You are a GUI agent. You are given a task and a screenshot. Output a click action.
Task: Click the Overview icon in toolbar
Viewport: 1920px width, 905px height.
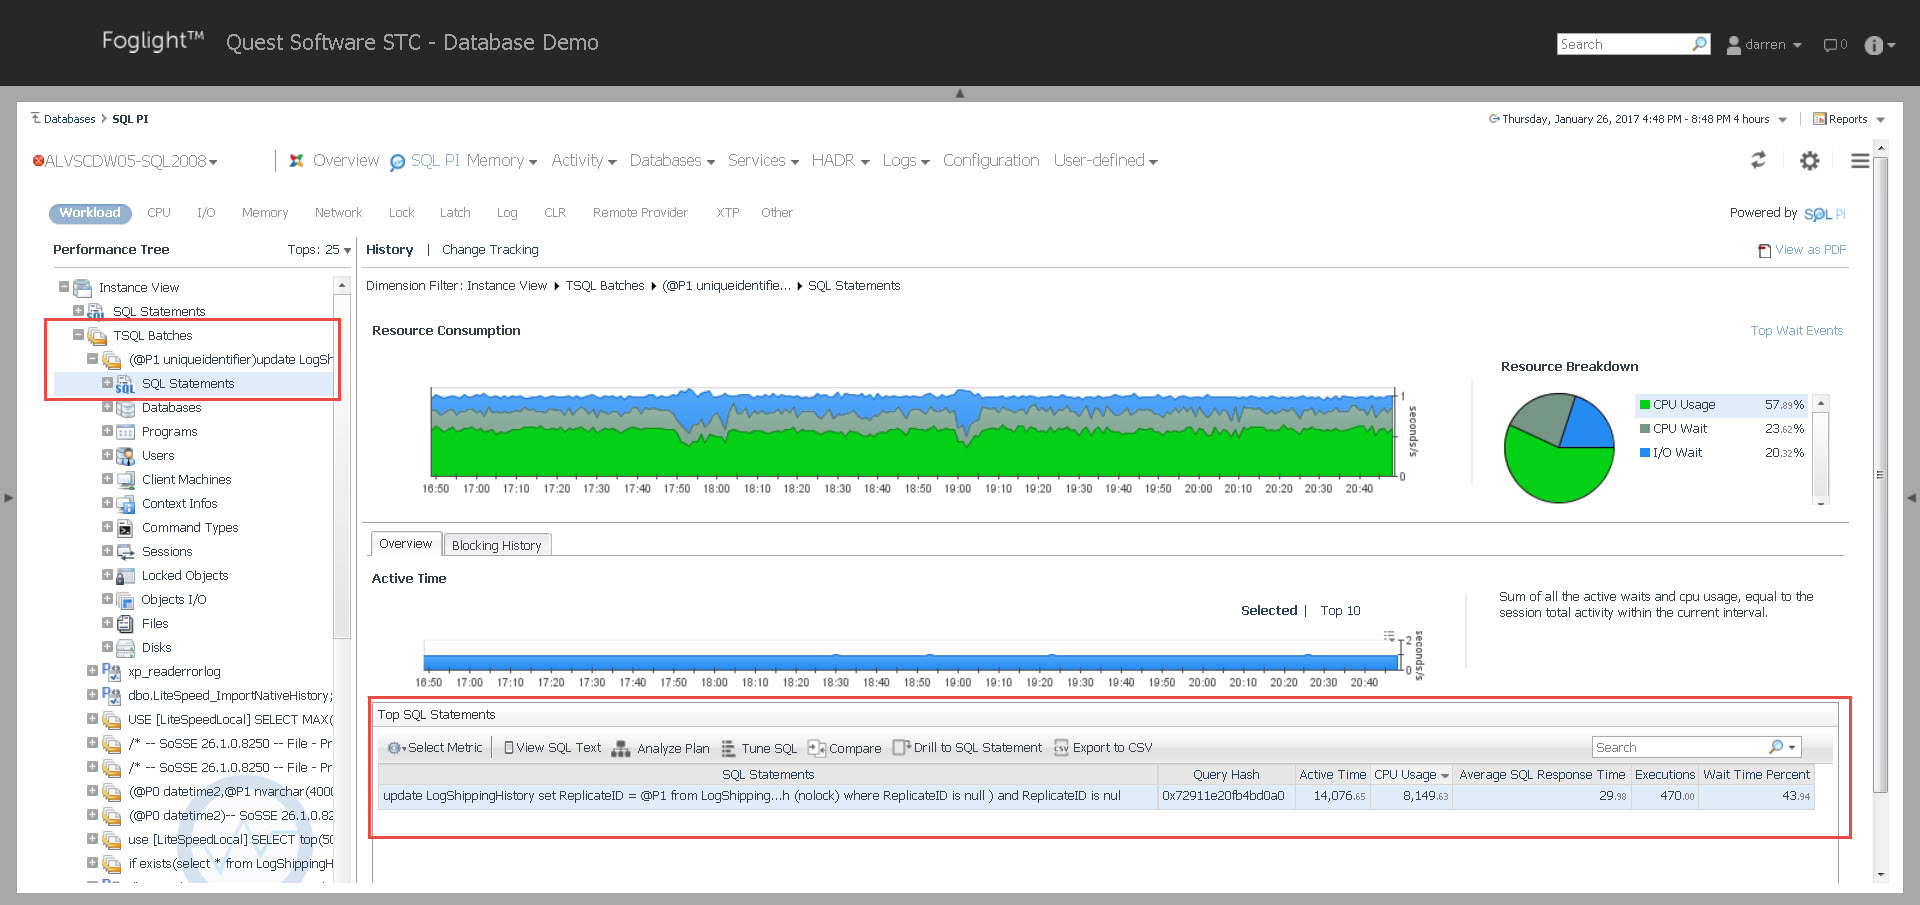tap(296, 161)
